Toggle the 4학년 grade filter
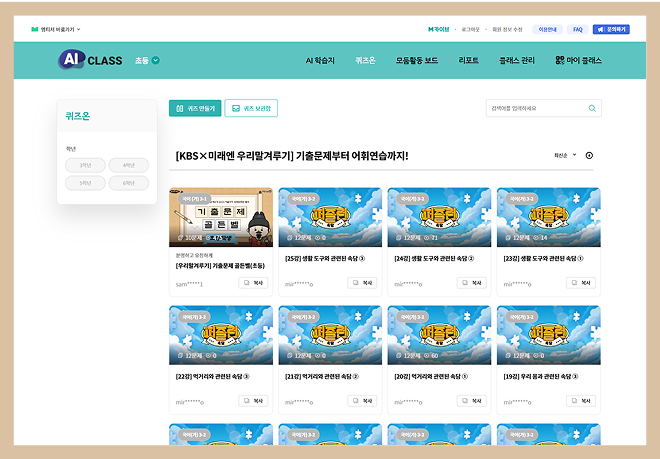660x459 pixels. [128, 165]
